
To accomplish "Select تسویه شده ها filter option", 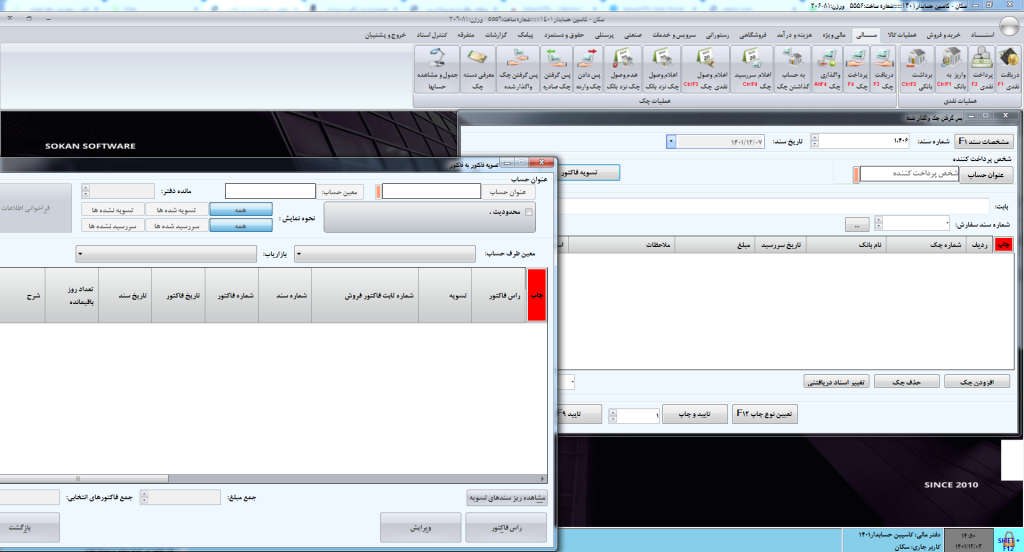I will 176,210.
